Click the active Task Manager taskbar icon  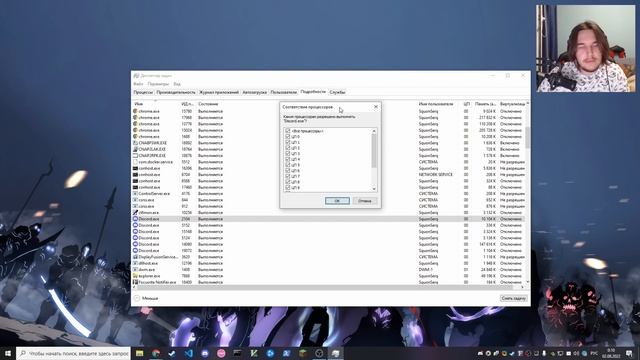pyautogui.click(x=336, y=353)
